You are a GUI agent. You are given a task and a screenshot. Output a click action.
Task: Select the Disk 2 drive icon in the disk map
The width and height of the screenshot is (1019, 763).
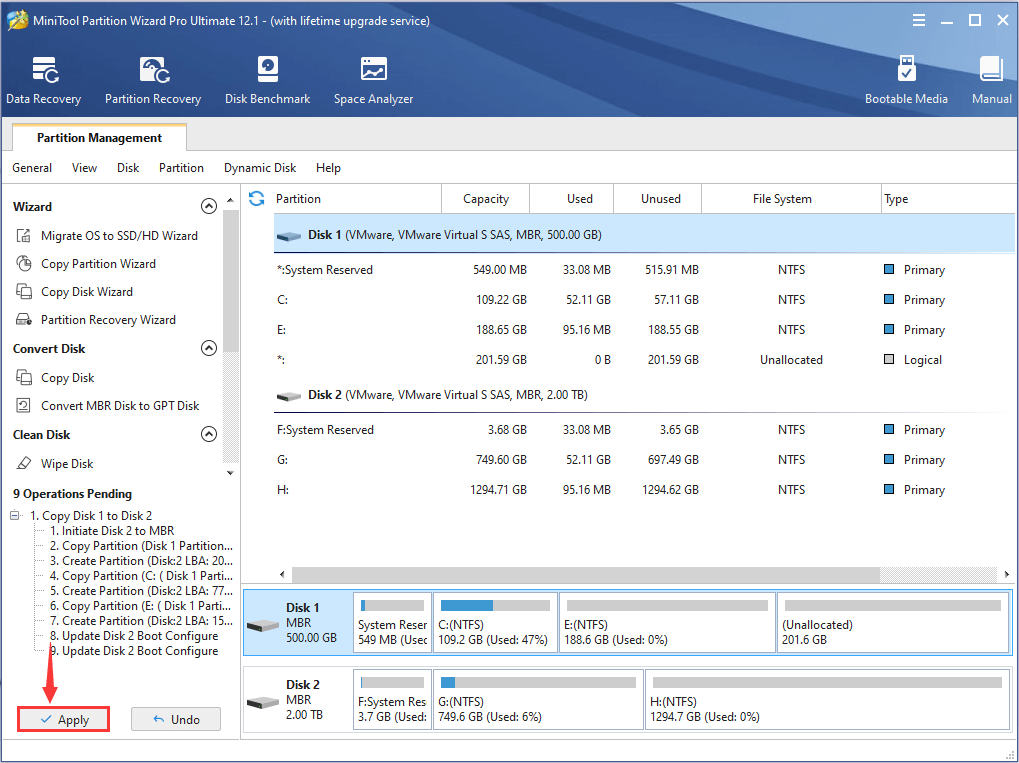tap(263, 703)
